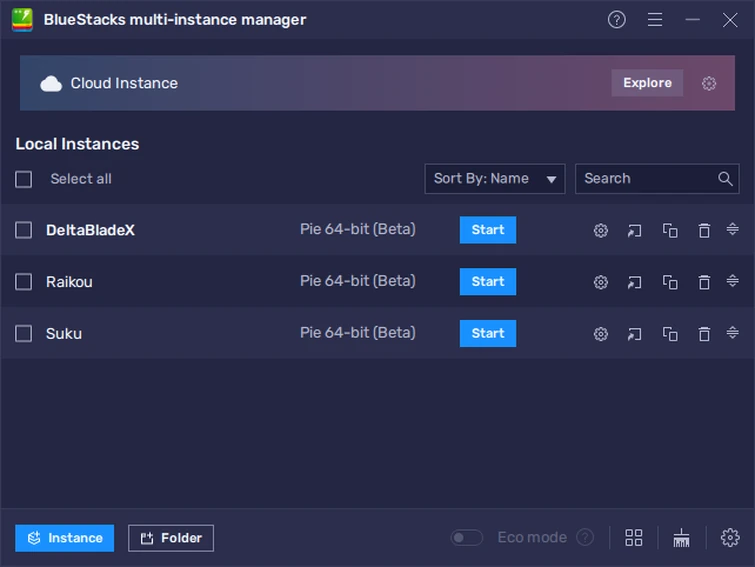The height and width of the screenshot is (567, 755).
Task: Click Explore on Cloud Instance banner
Action: tap(647, 83)
